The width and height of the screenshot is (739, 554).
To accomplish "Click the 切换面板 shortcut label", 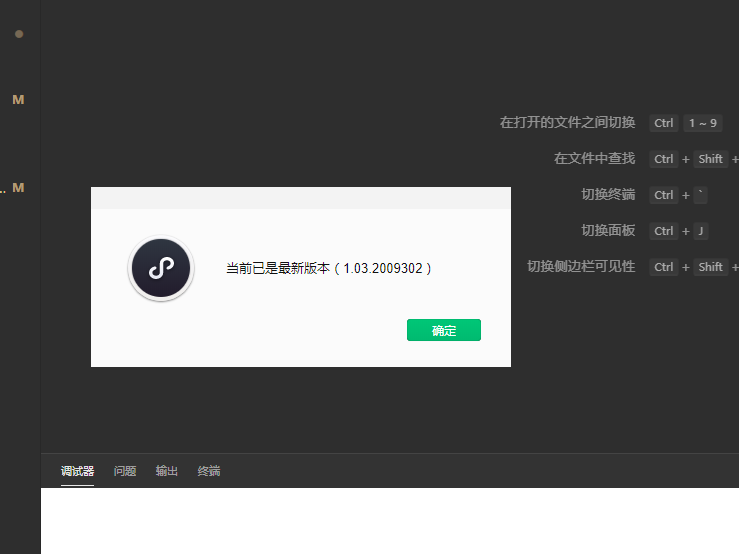I will [x=608, y=231].
